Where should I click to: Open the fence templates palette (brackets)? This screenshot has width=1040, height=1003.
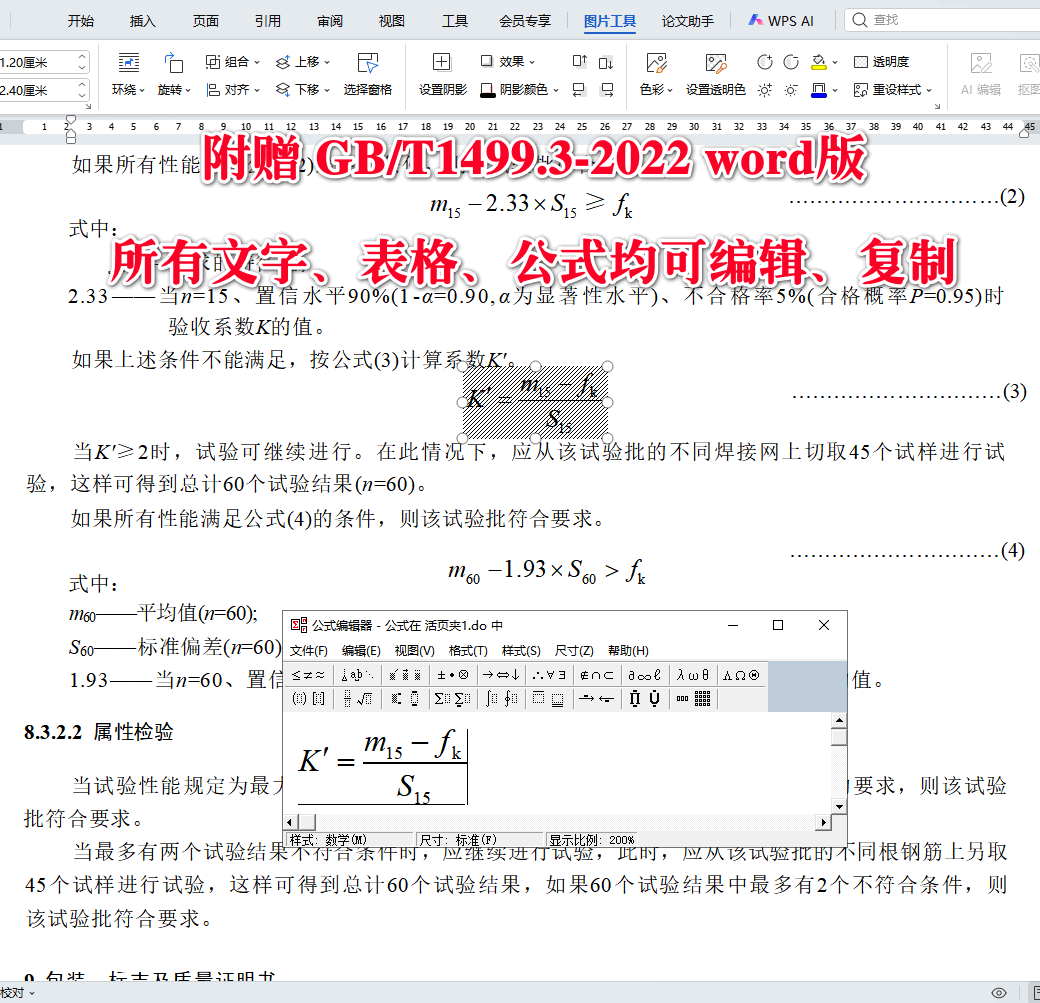308,699
